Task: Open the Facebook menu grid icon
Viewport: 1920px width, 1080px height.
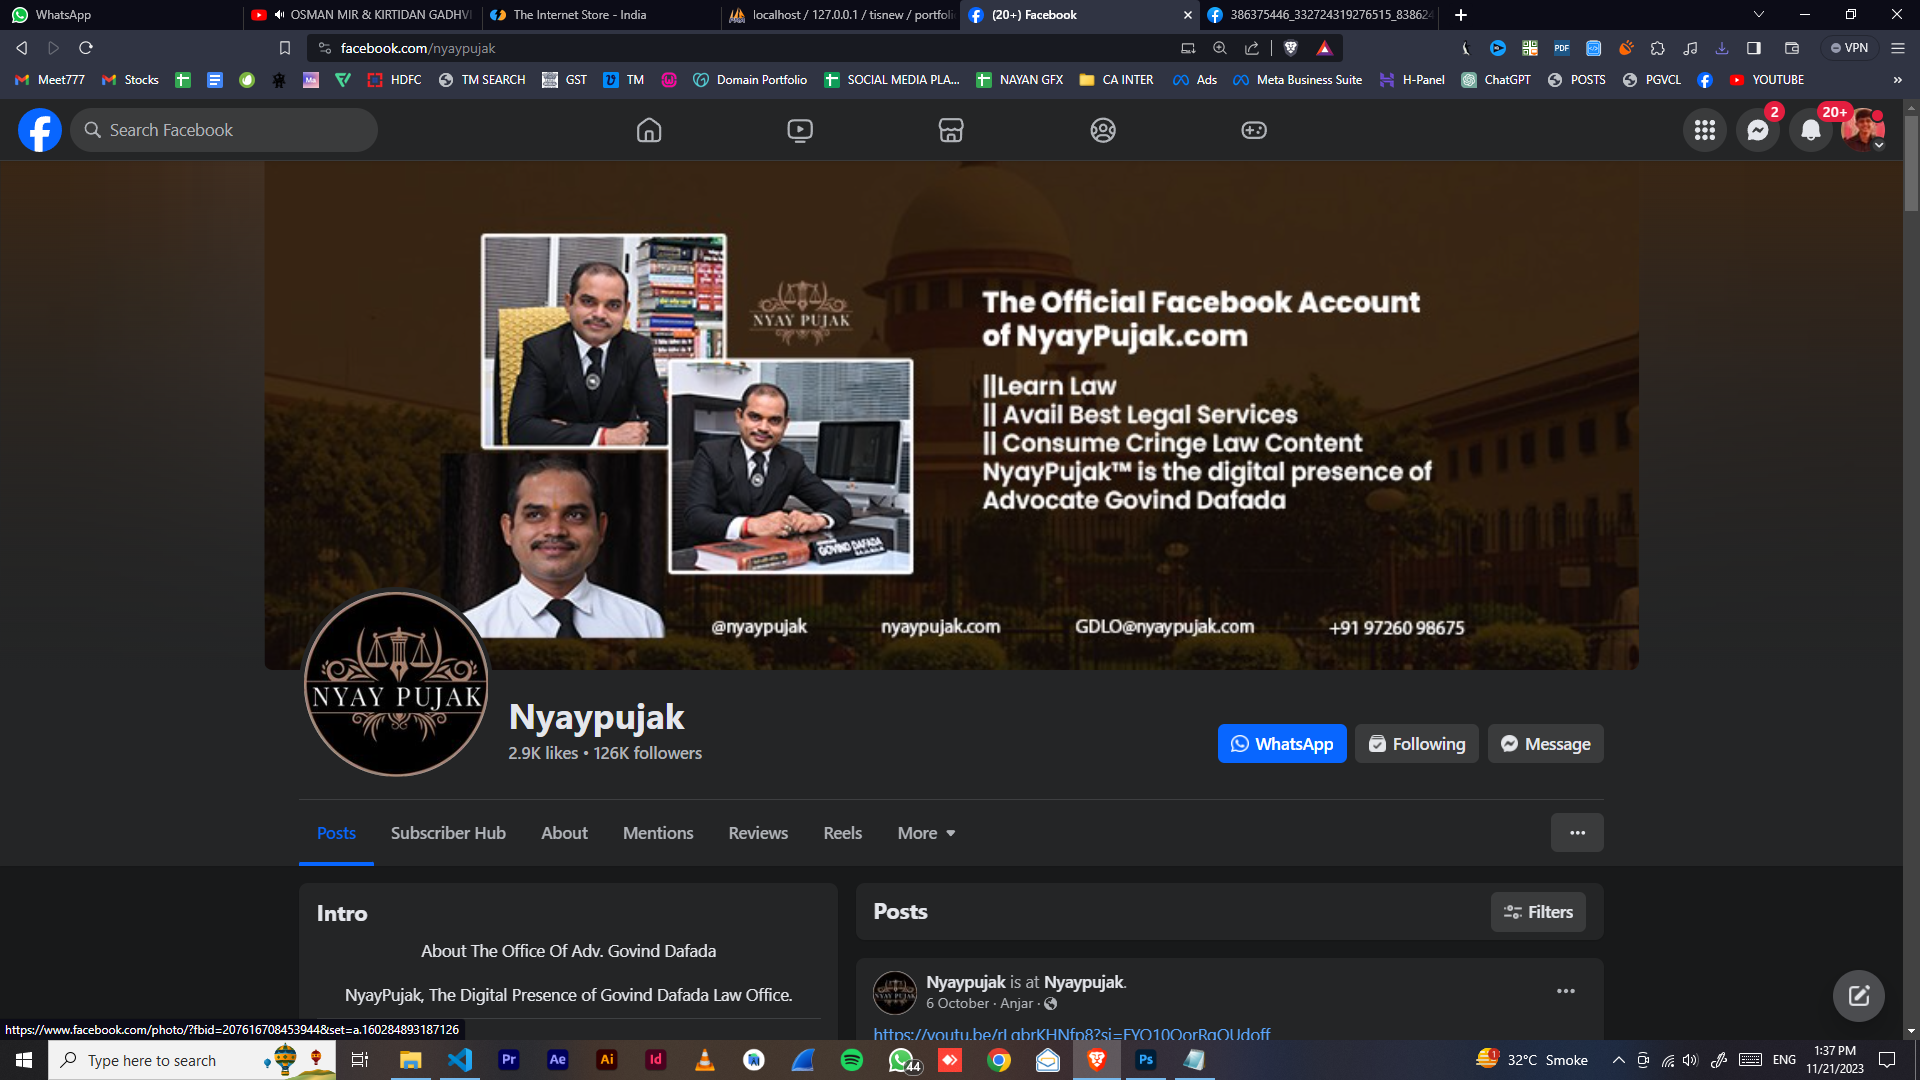Action: coord(1705,130)
